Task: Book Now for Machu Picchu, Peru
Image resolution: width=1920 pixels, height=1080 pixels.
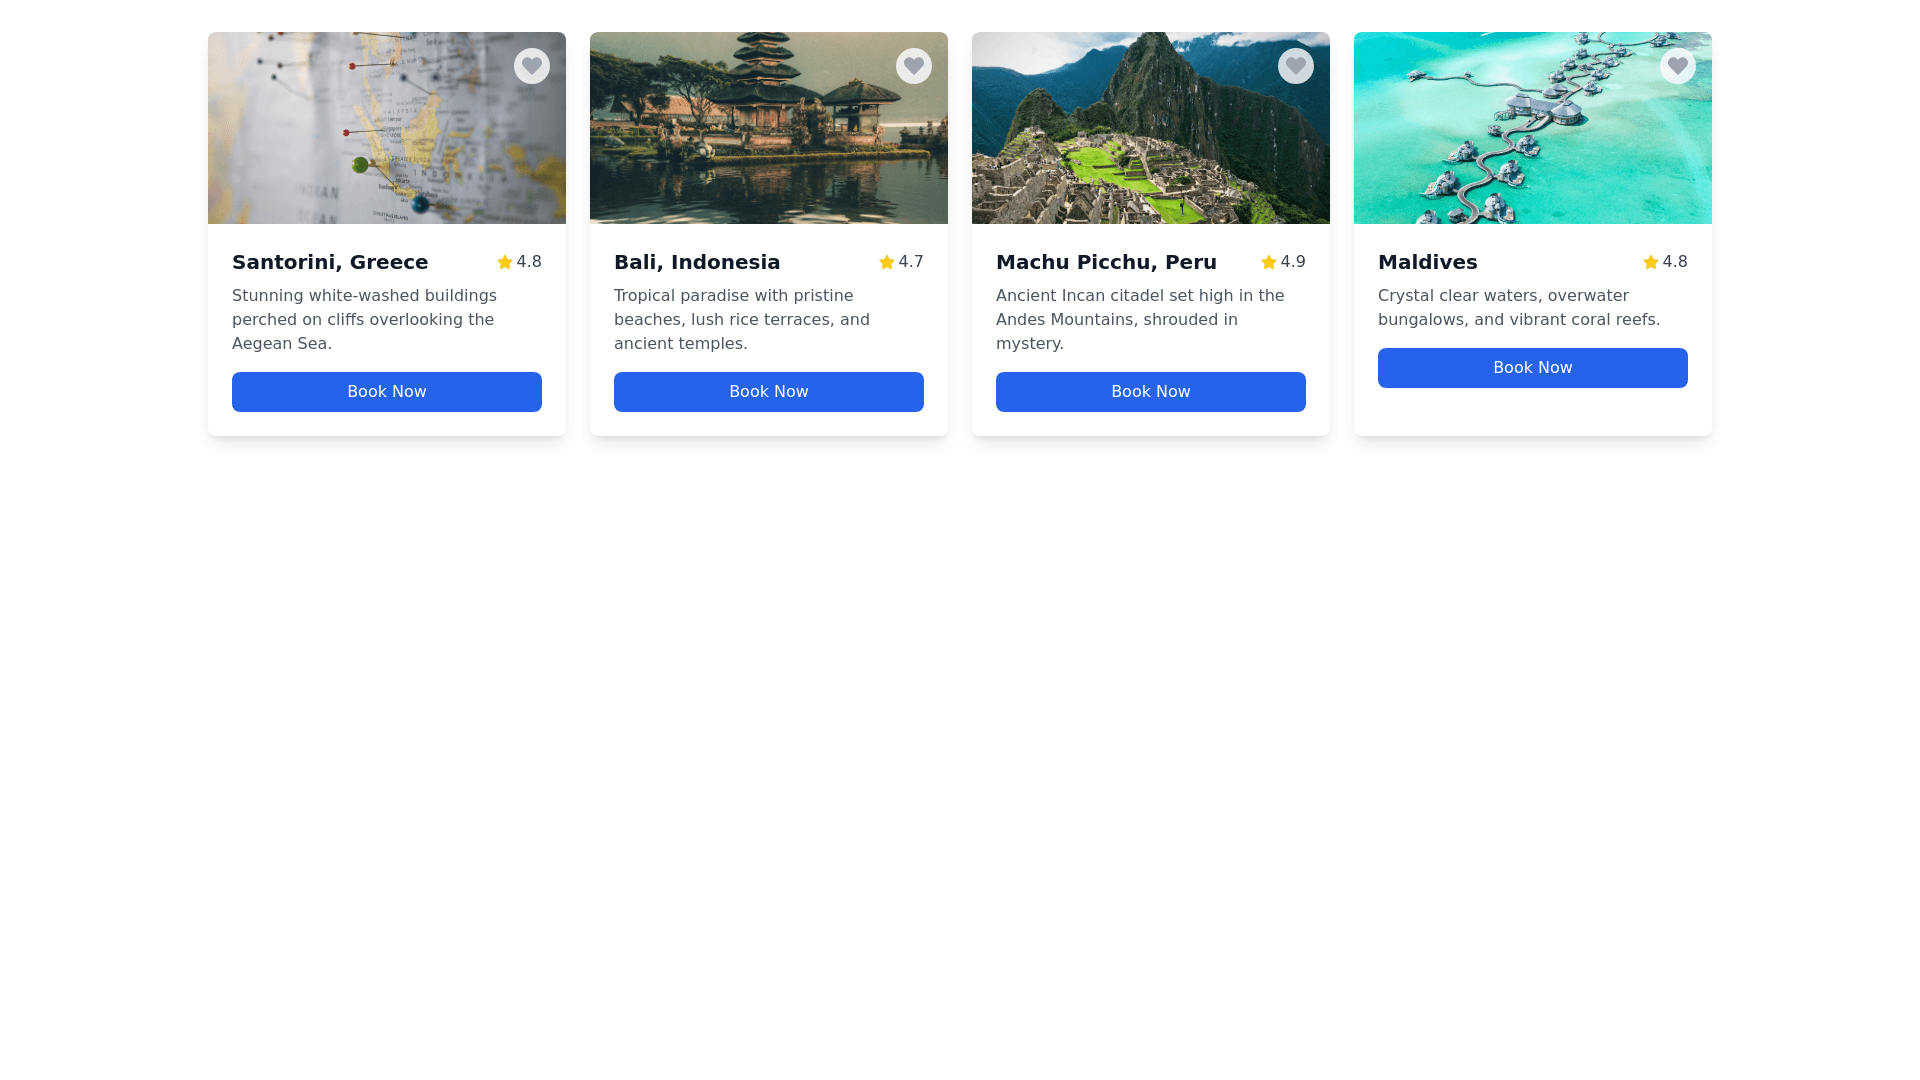Action: 1151,392
